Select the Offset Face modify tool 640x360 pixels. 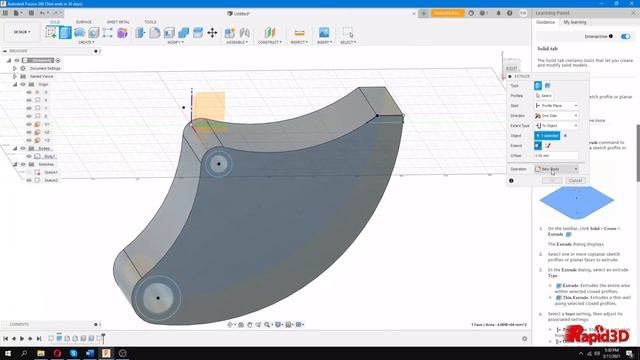point(198,33)
